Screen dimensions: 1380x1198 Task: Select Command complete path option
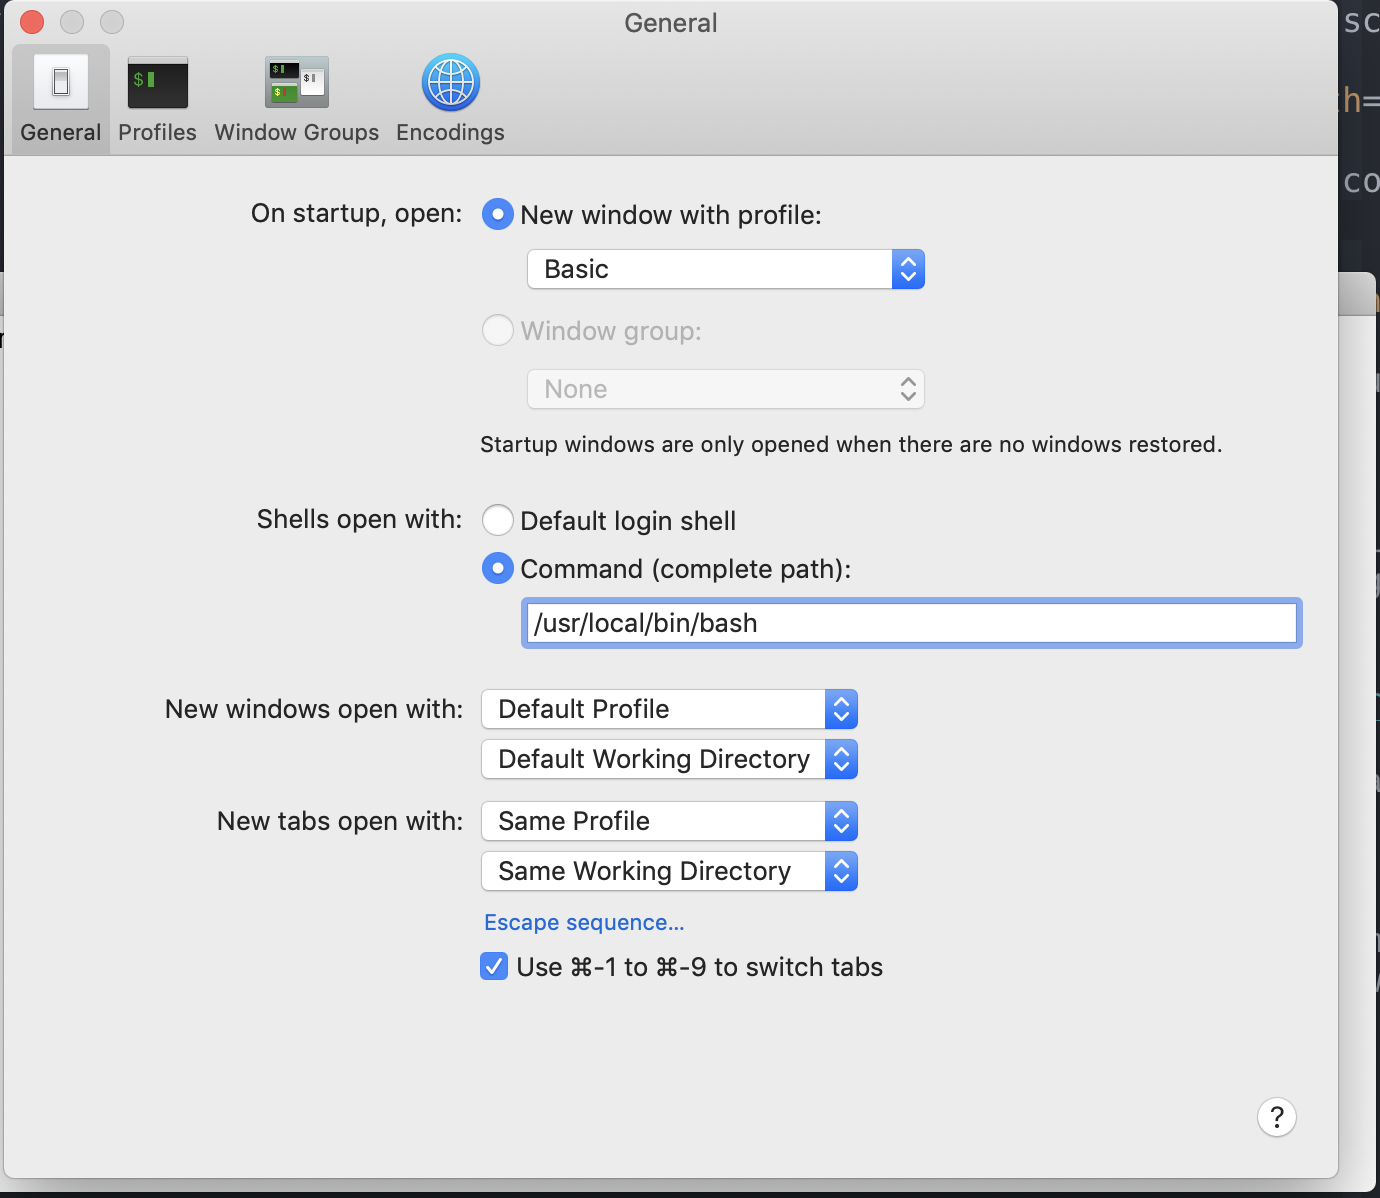[x=498, y=568]
